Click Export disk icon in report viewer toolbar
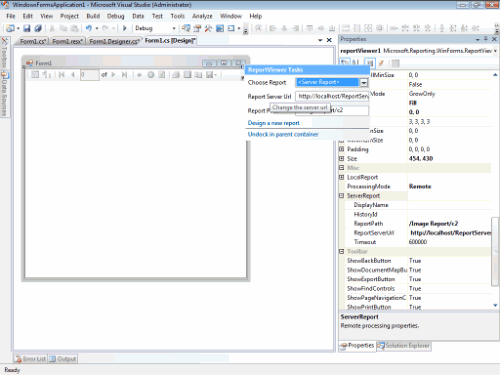Viewport: 500px width, 375px height. coord(210,75)
